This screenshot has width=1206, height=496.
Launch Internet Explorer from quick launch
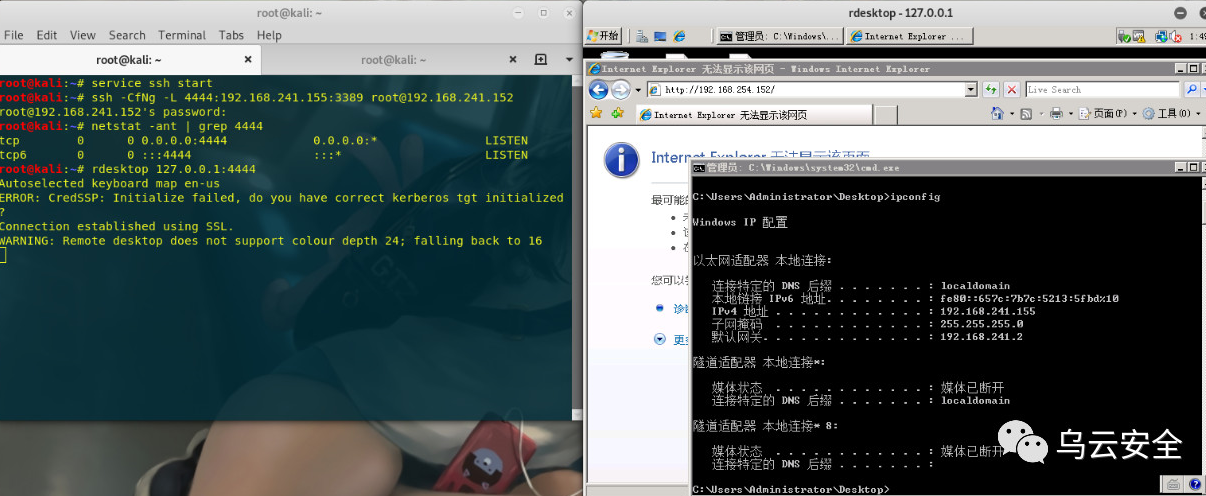coord(679,36)
